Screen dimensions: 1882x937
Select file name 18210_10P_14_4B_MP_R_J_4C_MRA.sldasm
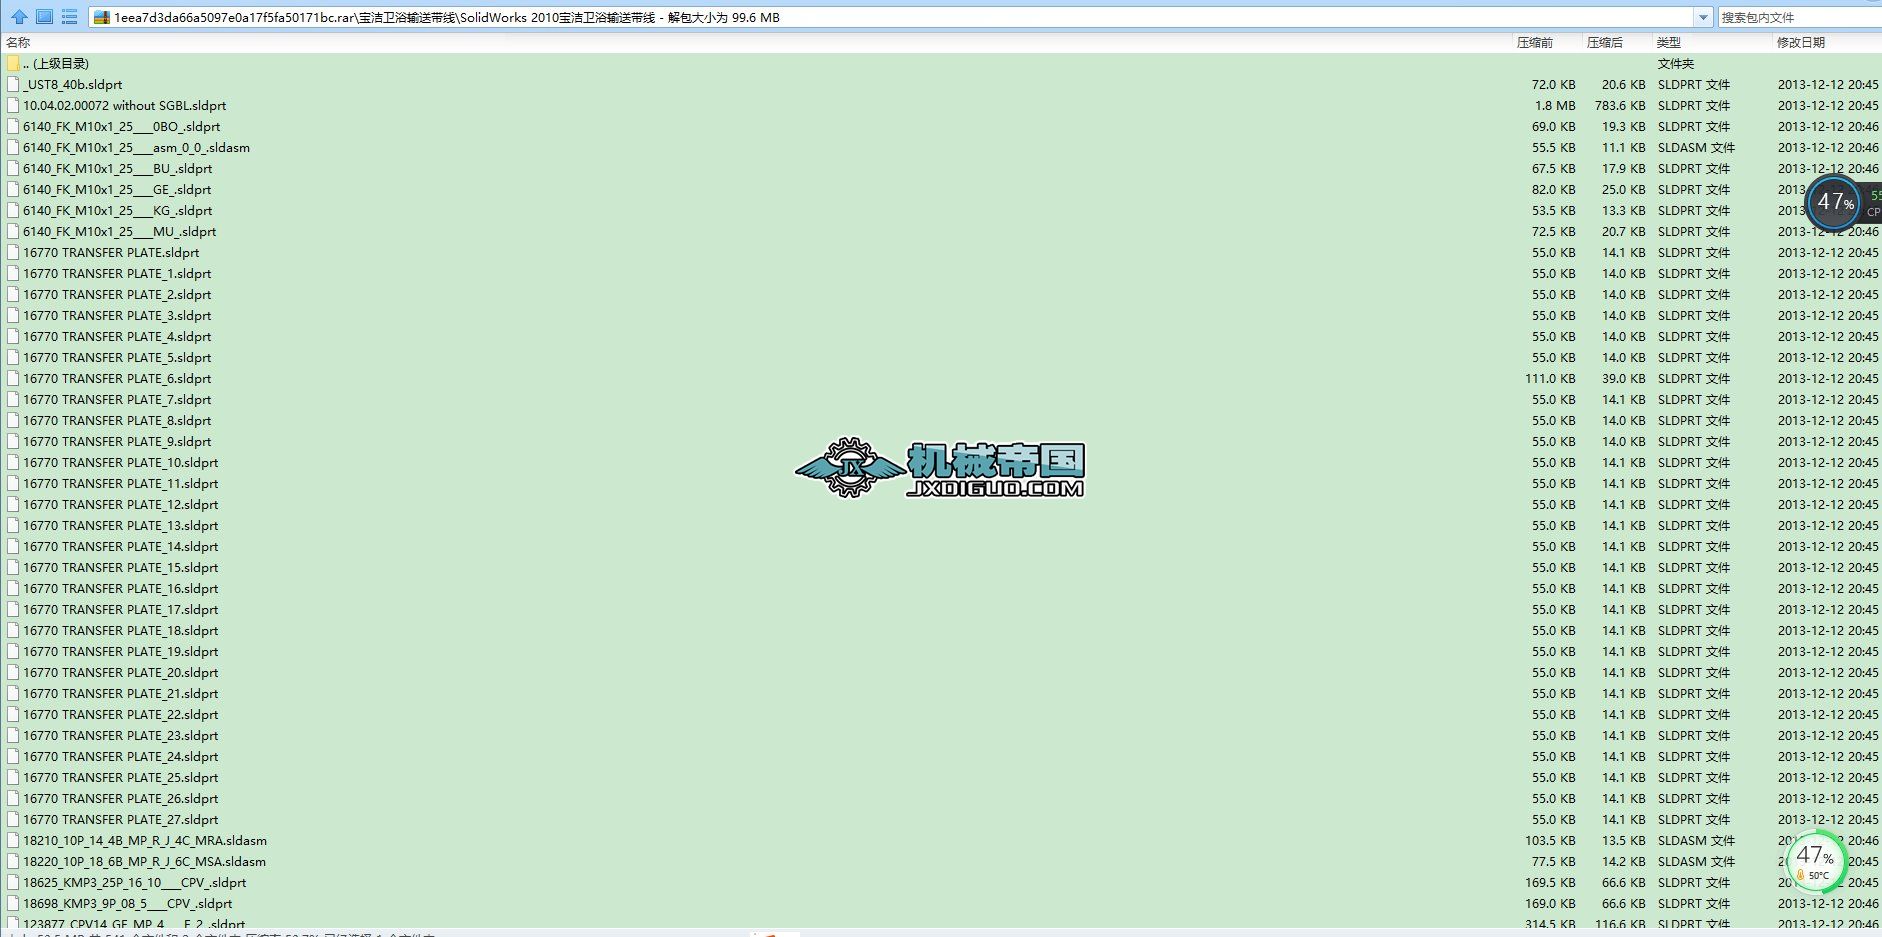145,840
